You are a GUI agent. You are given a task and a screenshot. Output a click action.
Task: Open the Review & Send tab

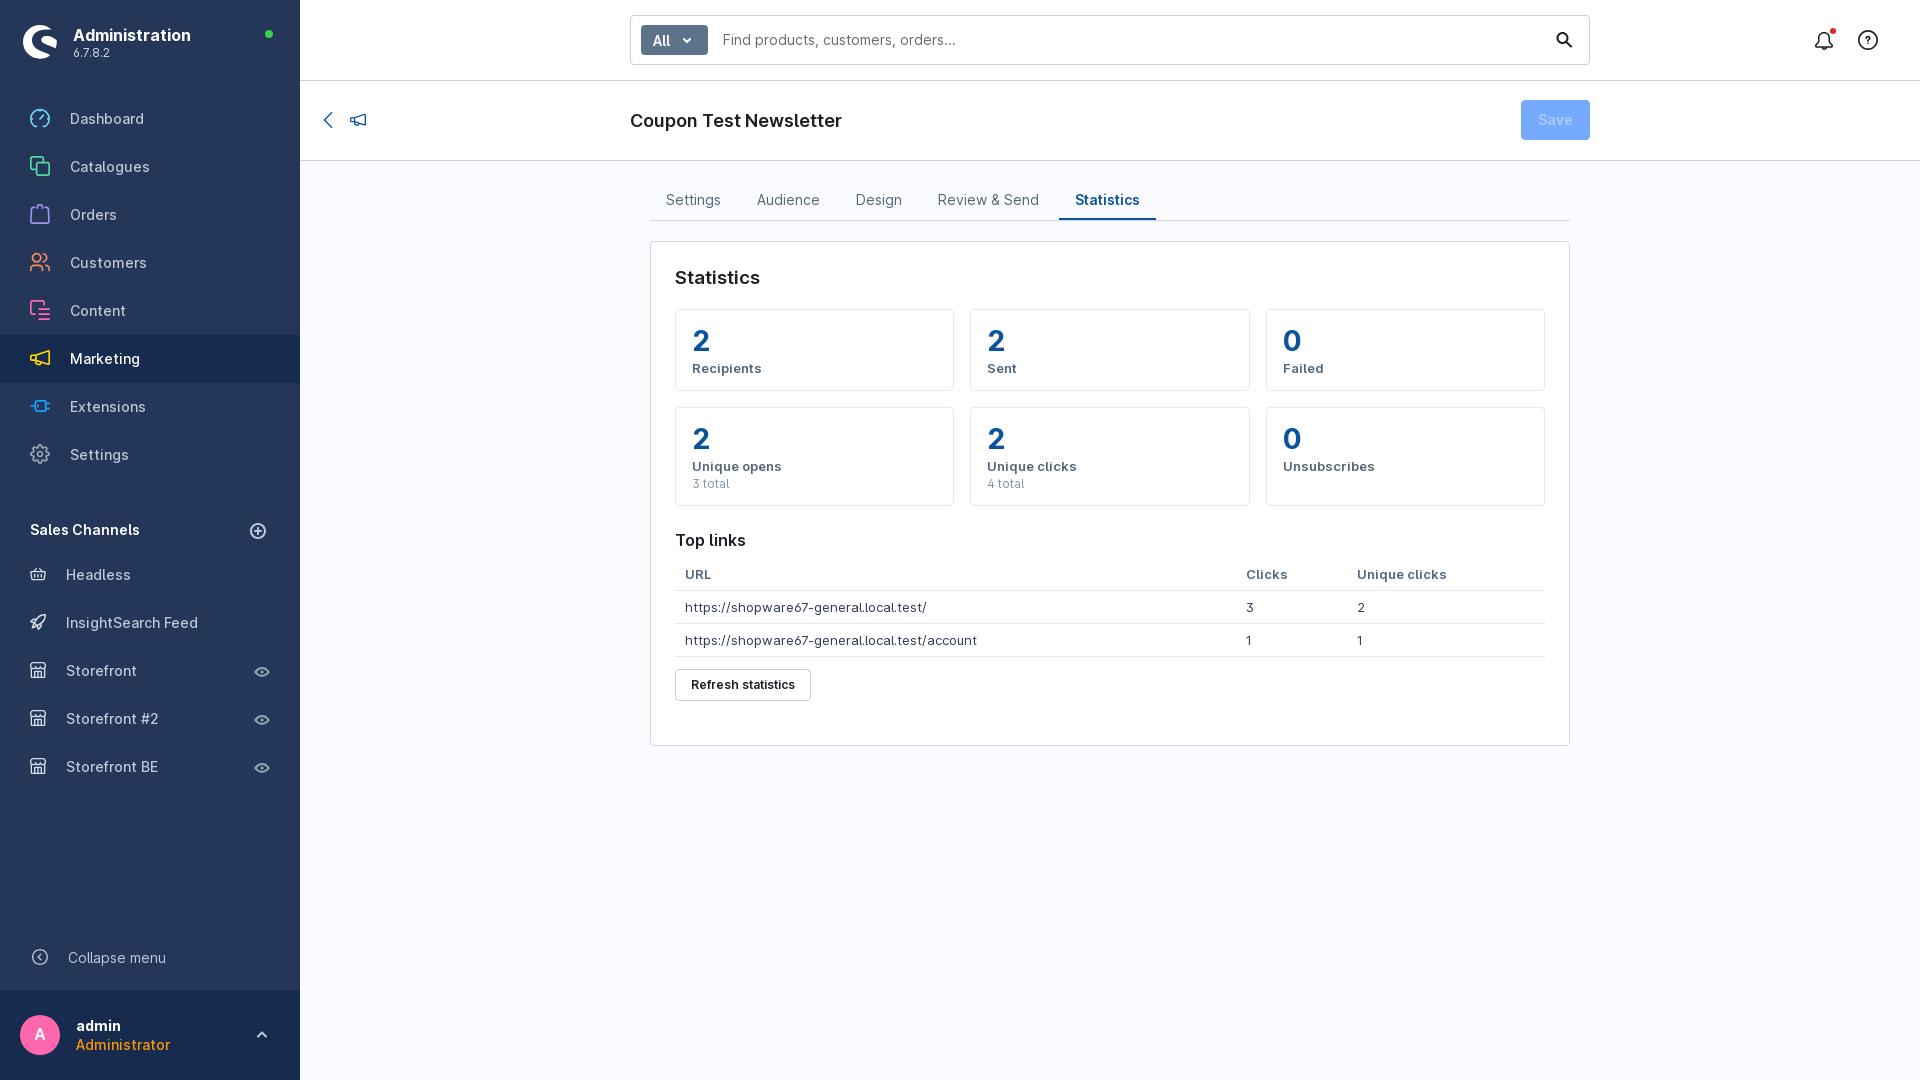point(988,200)
